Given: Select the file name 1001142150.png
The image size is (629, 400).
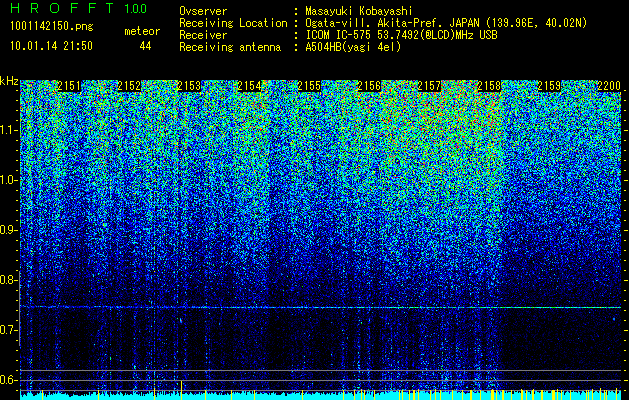Looking at the screenshot, I should [52, 27].
